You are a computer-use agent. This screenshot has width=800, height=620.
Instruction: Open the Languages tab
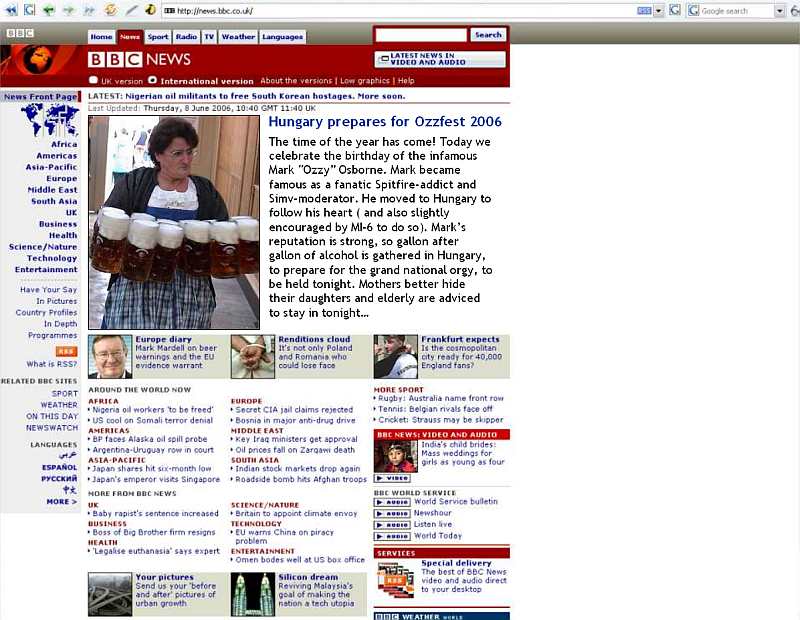click(283, 37)
